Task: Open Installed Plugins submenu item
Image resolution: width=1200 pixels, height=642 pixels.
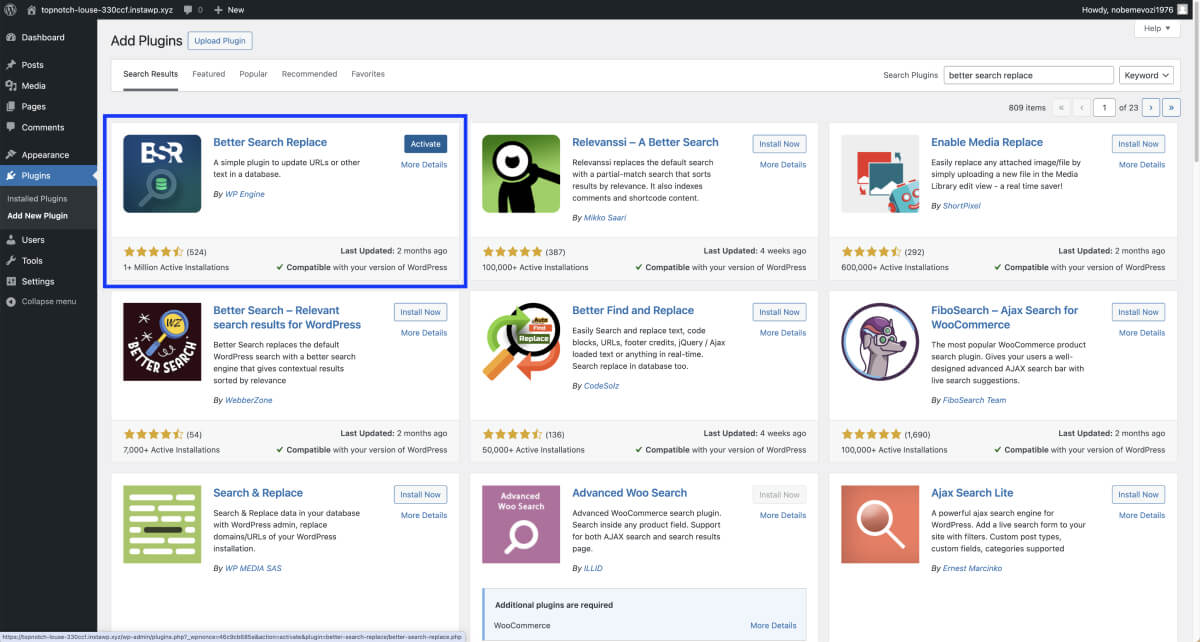Action: (x=38, y=198)
